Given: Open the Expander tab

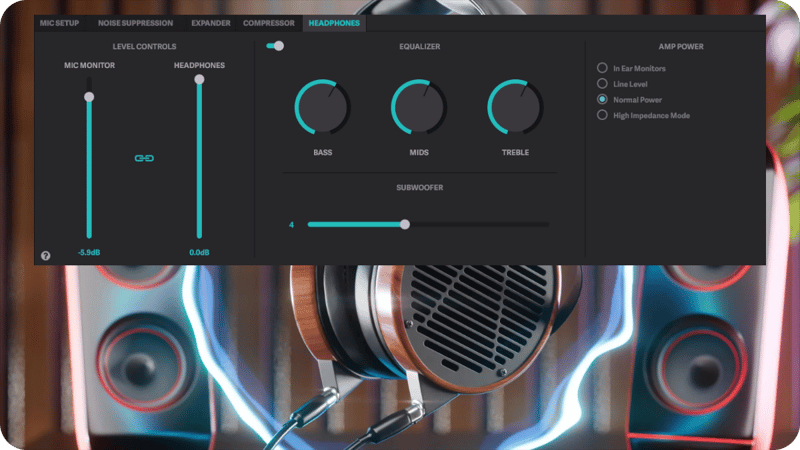Looking at the screenshot, I should click(x=210, y=22).
